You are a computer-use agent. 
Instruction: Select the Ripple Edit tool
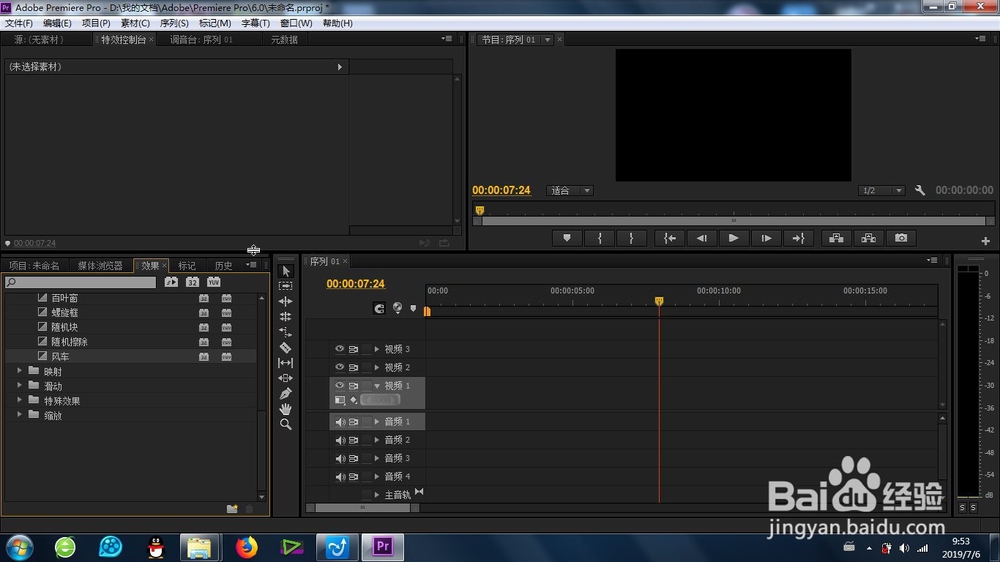pyautogui.click(x=286, y=301)
